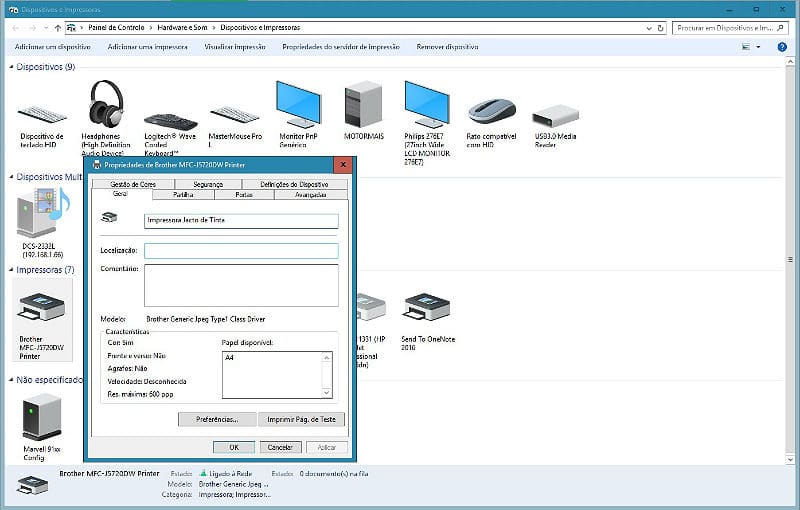
Task: Click Imprimir Pág. de Teste button
Action: click(x=301, y=419)
